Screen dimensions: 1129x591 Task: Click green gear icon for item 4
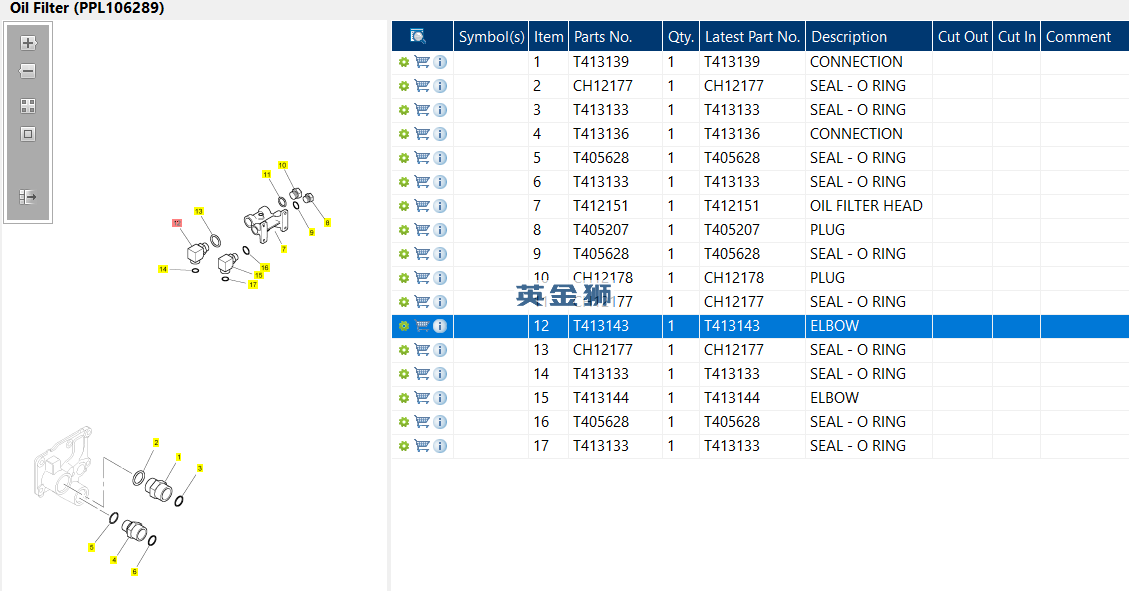tap(404, 134)
